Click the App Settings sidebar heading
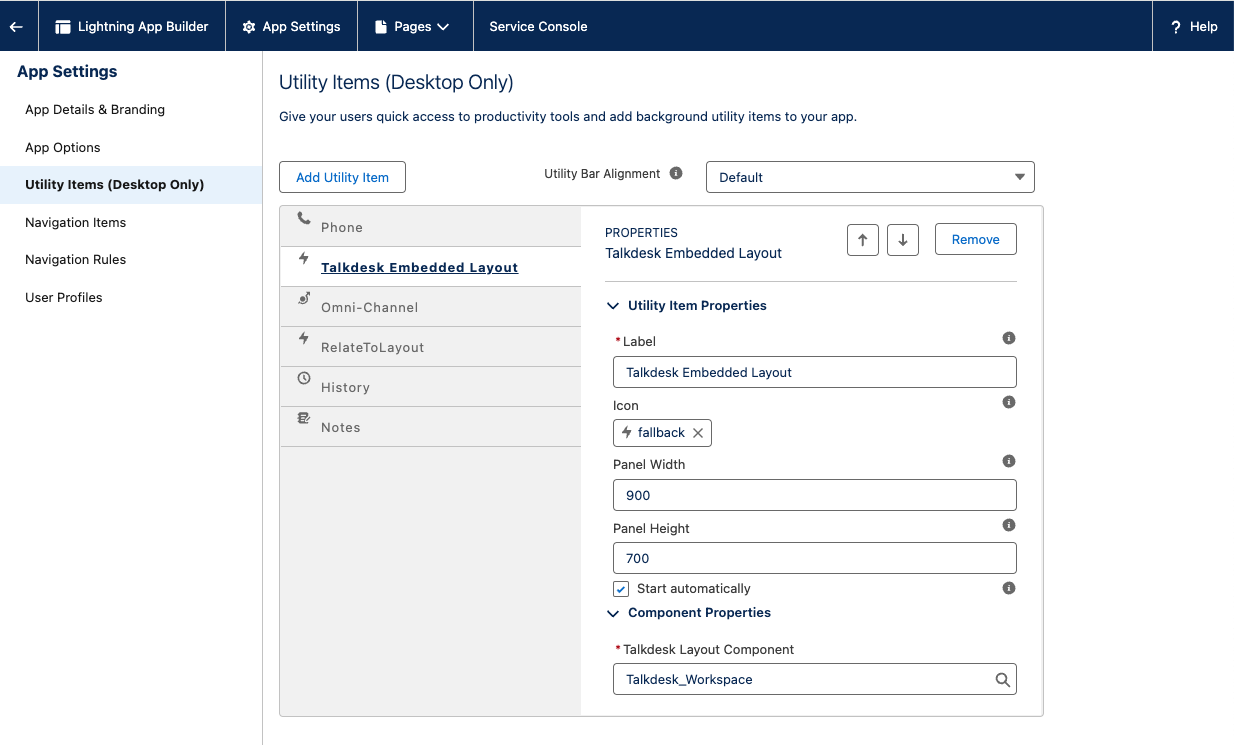 (67, 72)
